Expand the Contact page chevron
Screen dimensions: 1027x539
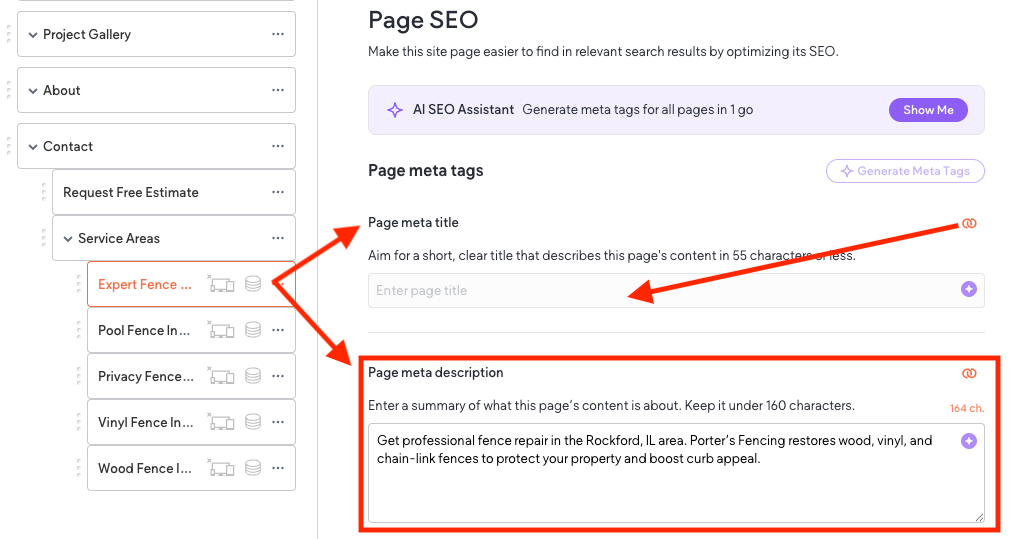[33, 147]
